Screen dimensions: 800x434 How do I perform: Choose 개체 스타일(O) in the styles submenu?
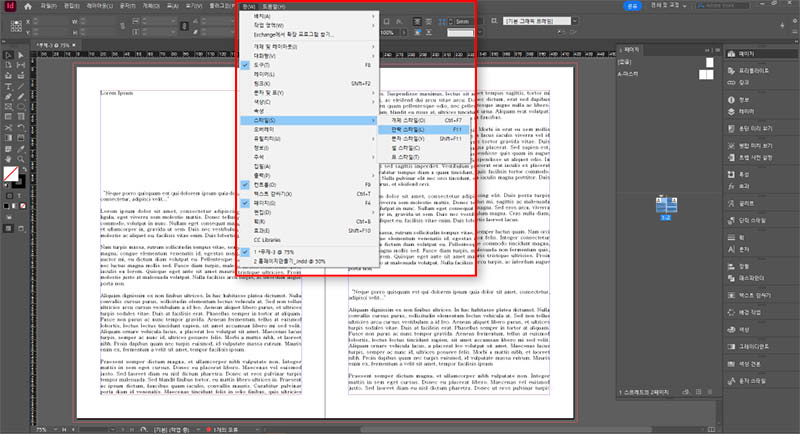[423, 120]
